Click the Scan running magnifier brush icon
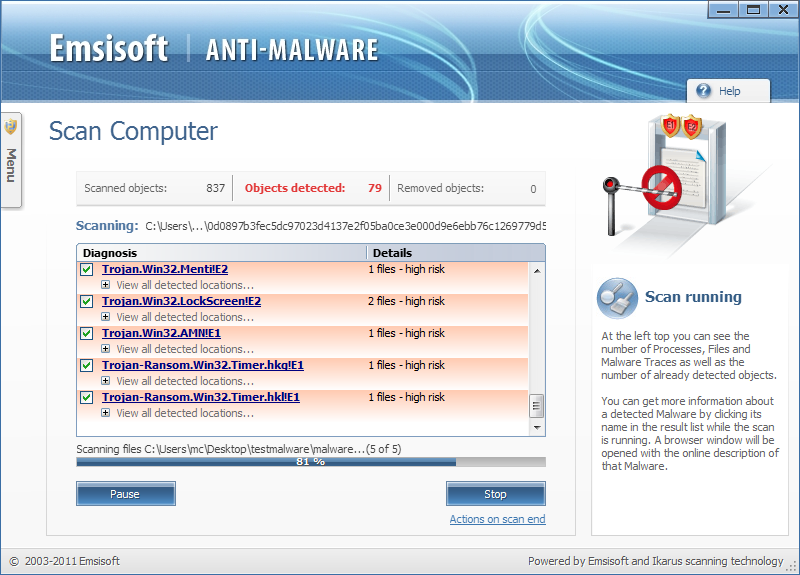The image size is (800, 575). point(617,298)
